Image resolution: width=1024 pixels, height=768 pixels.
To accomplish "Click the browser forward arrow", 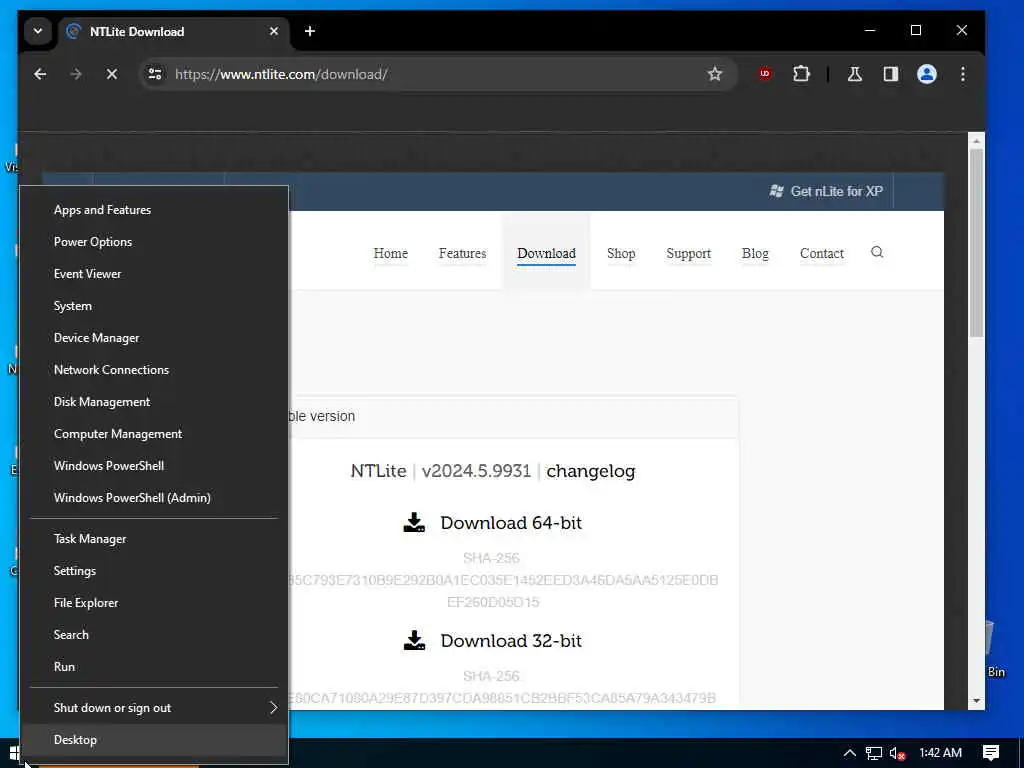I will coord(76,74).
